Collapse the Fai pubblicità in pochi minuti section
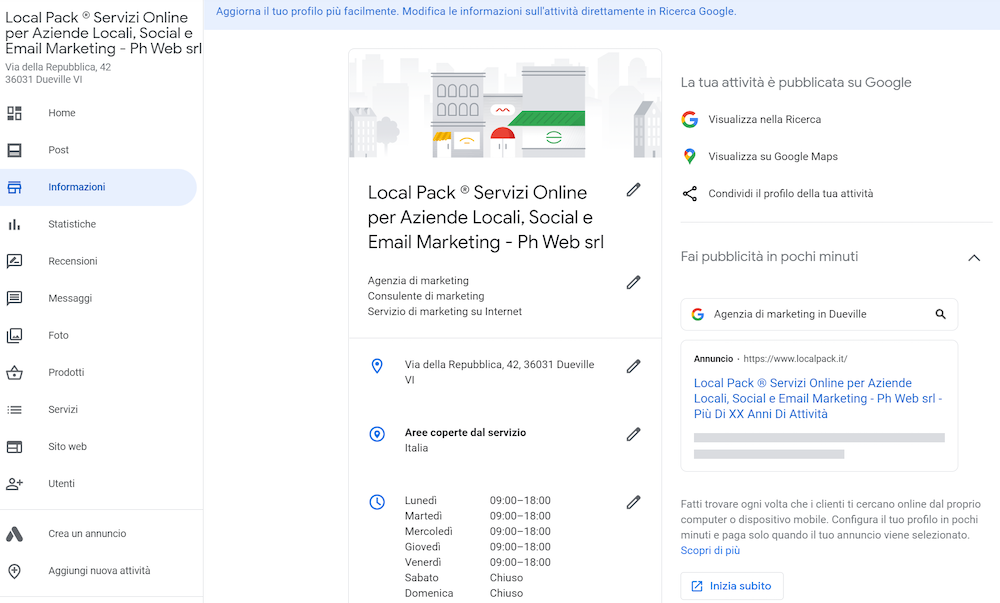This screenshot has height=603, width=1000. click(974, 257)
